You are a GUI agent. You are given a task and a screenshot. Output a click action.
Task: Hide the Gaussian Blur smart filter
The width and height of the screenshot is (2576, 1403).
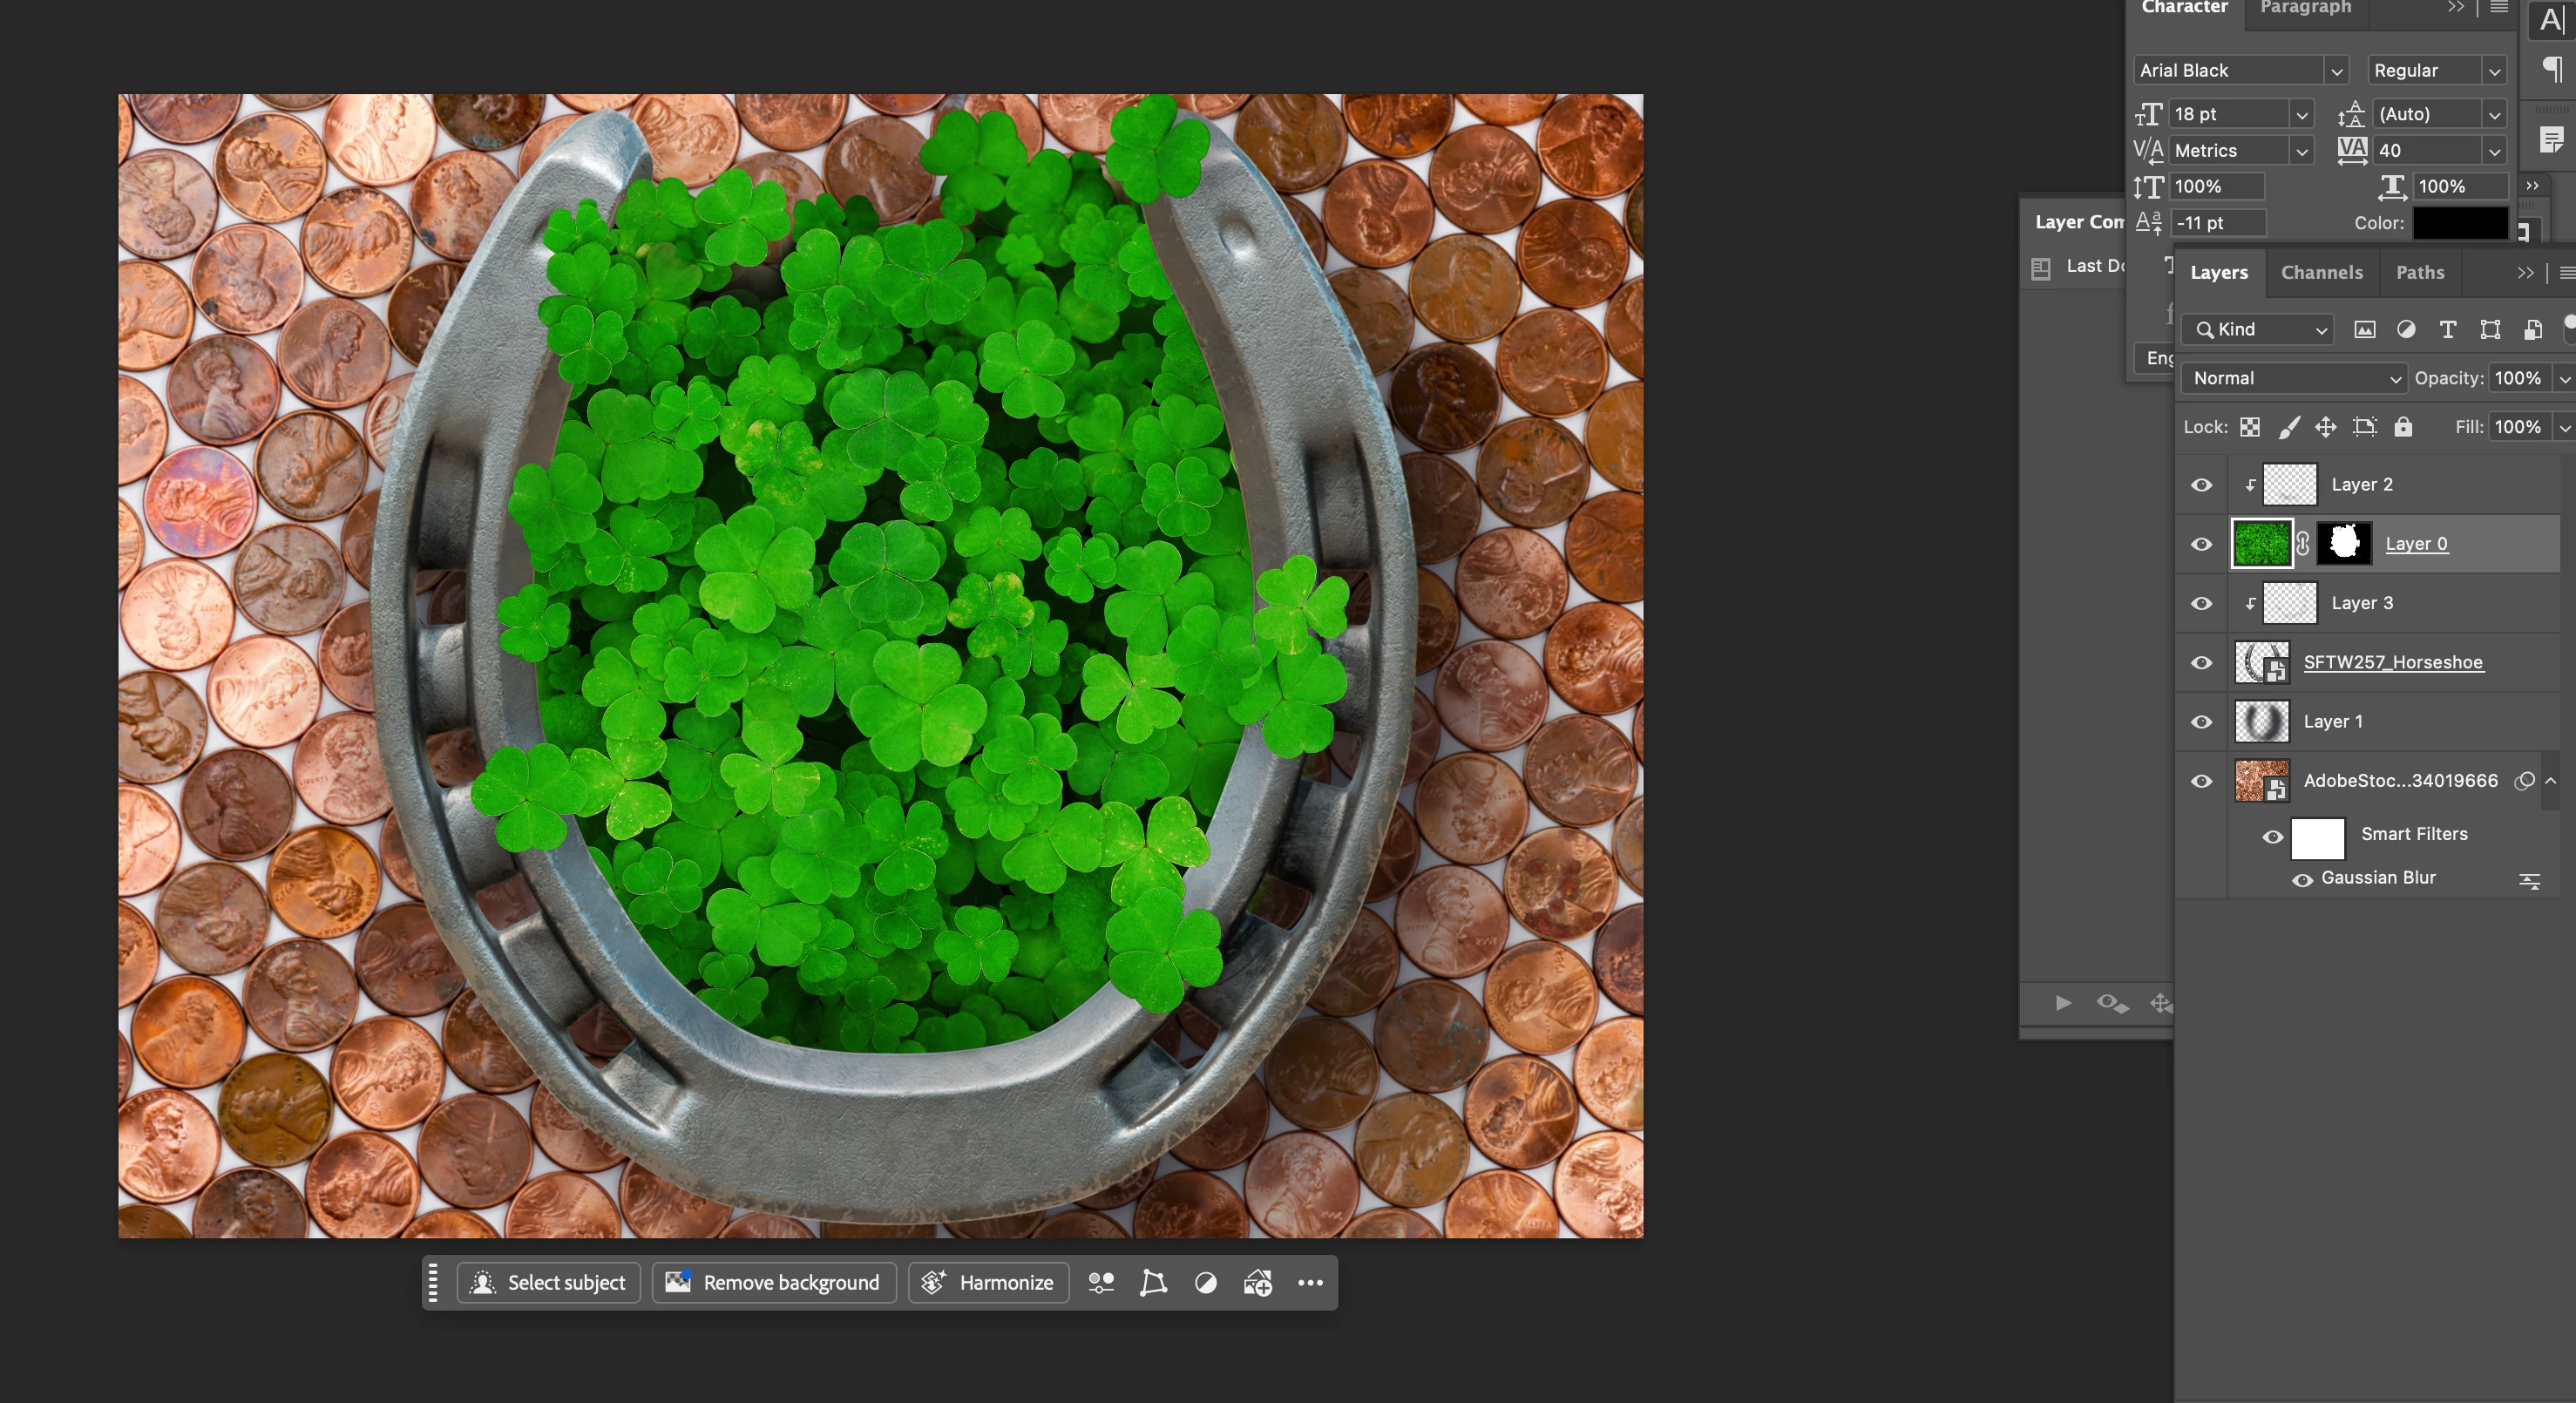click(x=2302, y=880)
